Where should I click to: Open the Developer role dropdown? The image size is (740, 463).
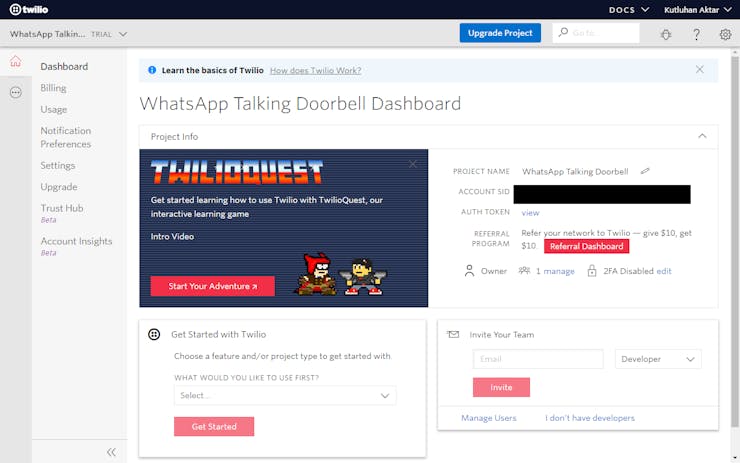click(x=658, y=359)
